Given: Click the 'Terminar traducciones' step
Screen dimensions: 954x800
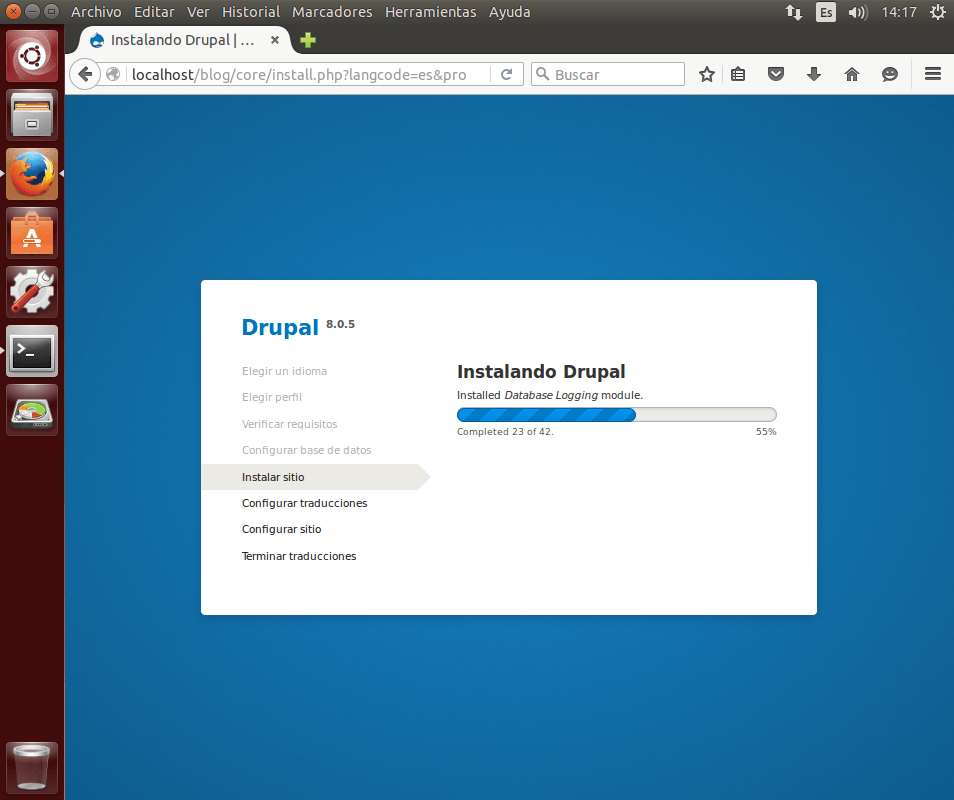Looking at the screenshot, I should pyautogui.click(x=299, y=556).
